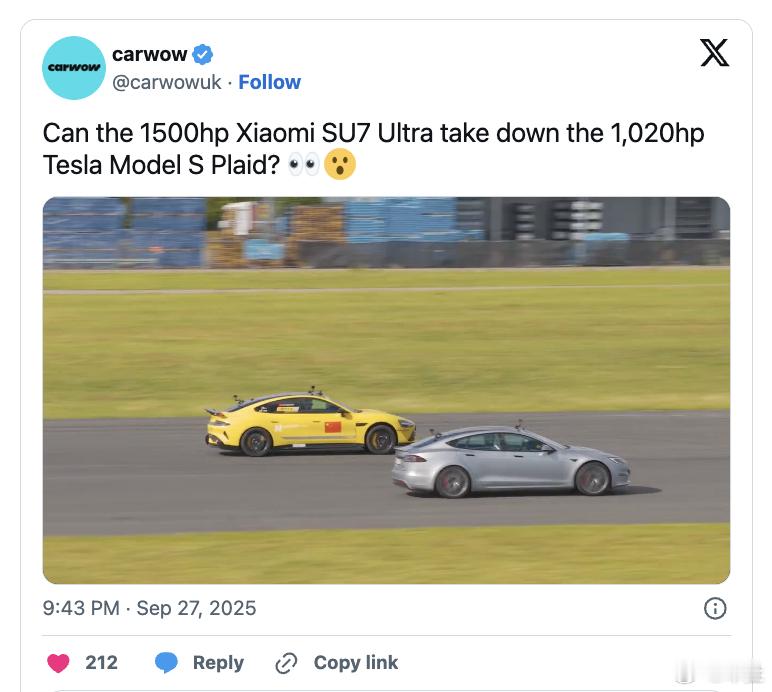The image size is (772, 692).
Task: Click the surprised face emoji in tweet
Action: 340,164
